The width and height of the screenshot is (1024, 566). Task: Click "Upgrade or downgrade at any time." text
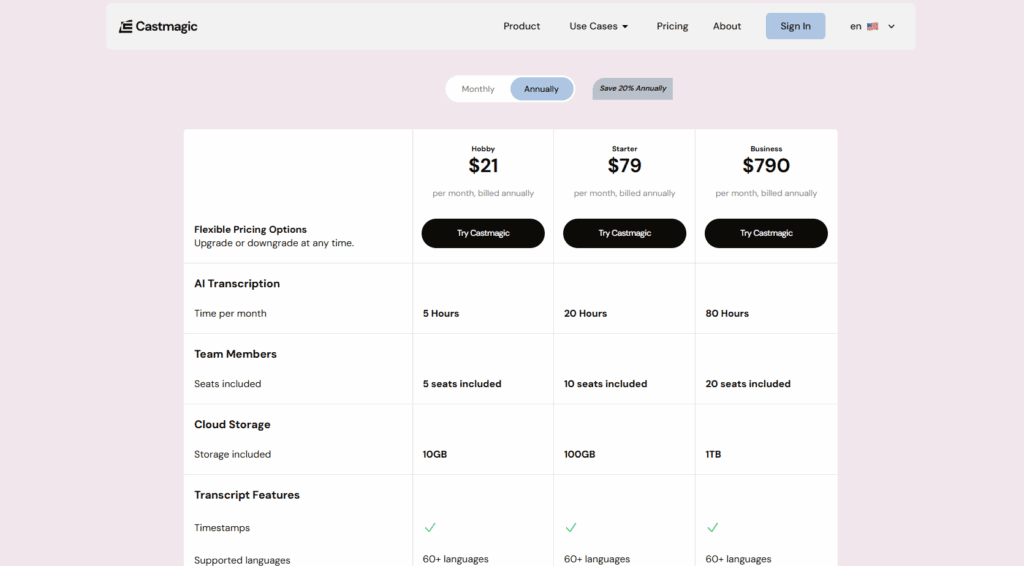pyautogui.click(x=274, y=243)
